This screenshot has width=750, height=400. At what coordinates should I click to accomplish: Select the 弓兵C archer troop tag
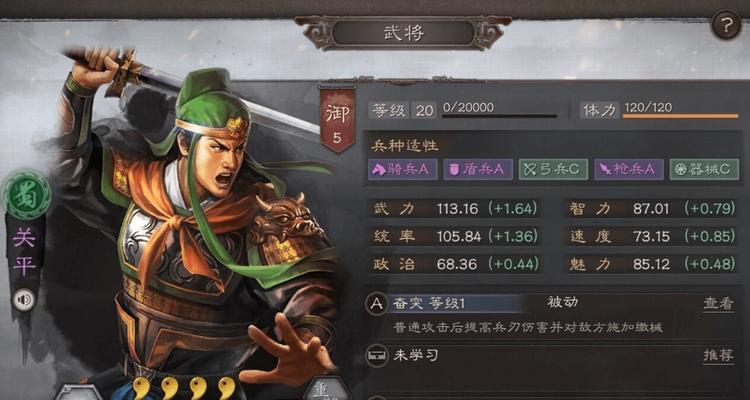(553, 169)
